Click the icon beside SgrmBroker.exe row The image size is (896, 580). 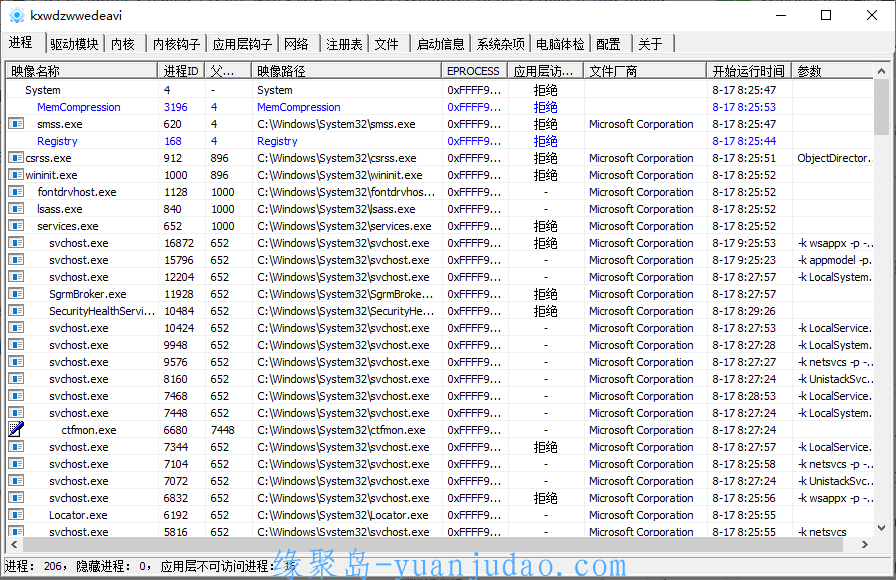[16, 294]
